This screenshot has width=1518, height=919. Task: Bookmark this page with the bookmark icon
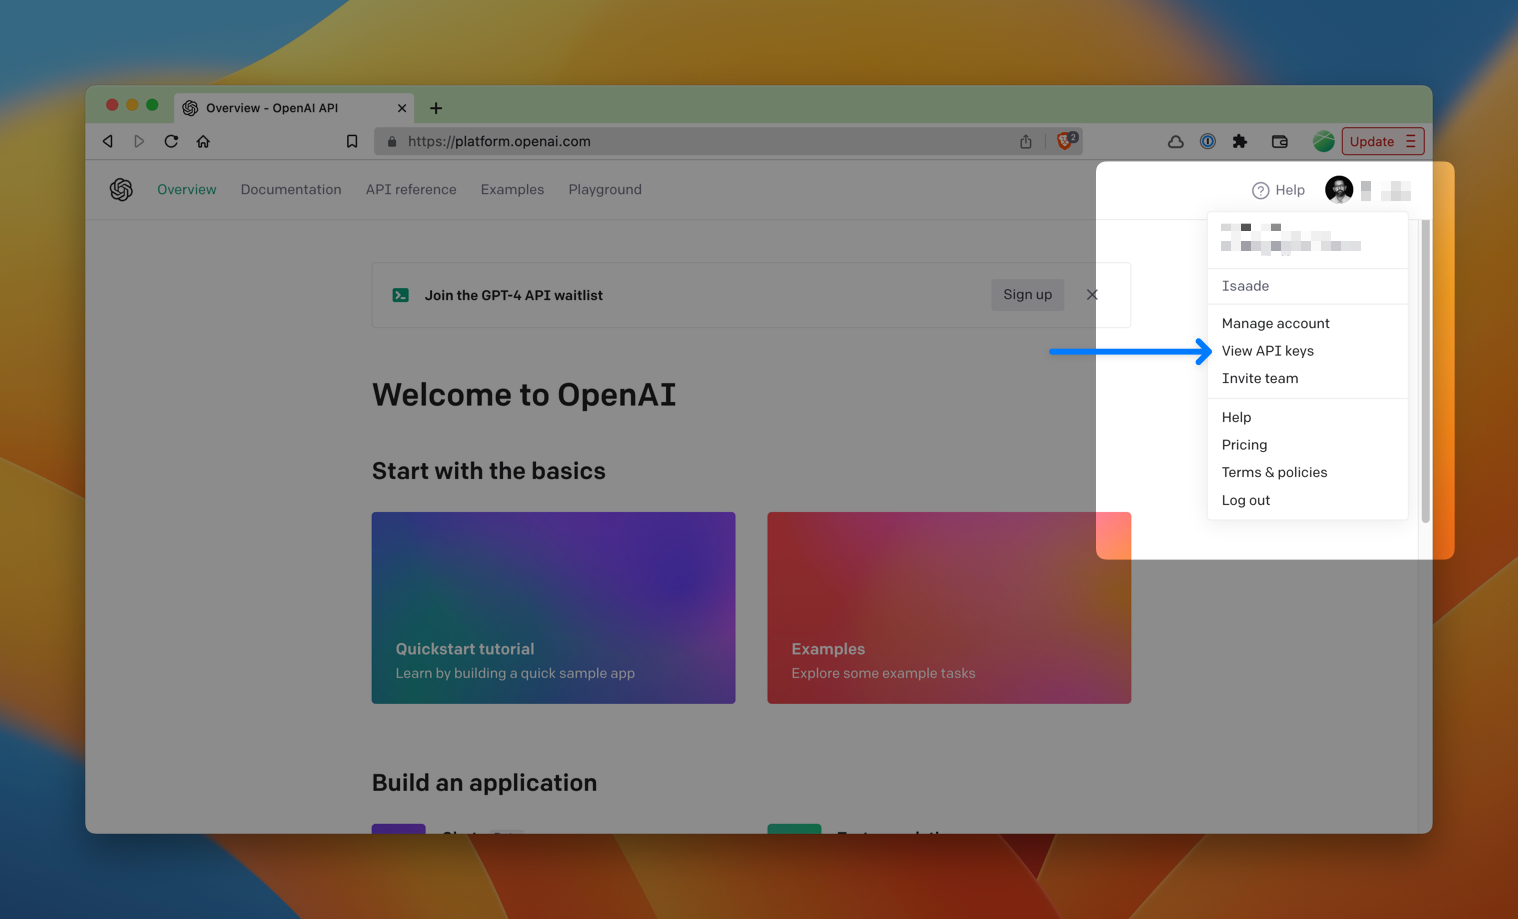click(352, 141)
